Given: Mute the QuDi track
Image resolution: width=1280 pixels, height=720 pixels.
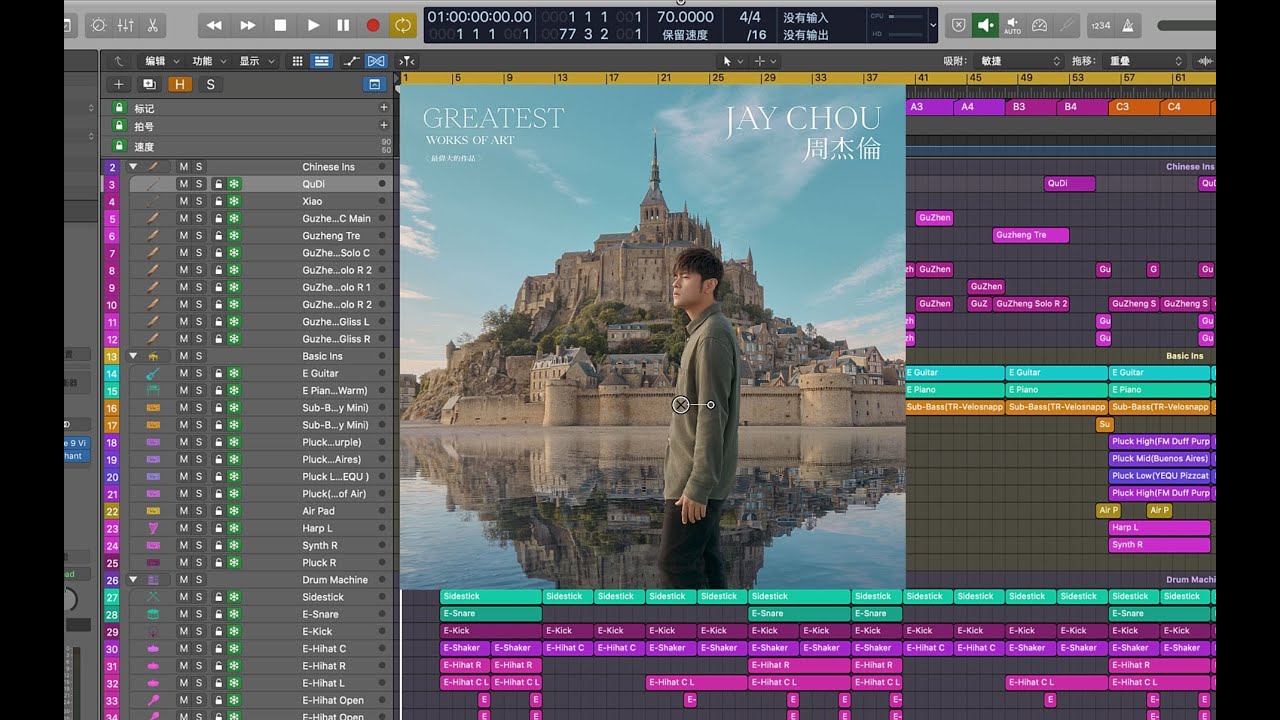Looking at the screenshot, I should point(183,184).
